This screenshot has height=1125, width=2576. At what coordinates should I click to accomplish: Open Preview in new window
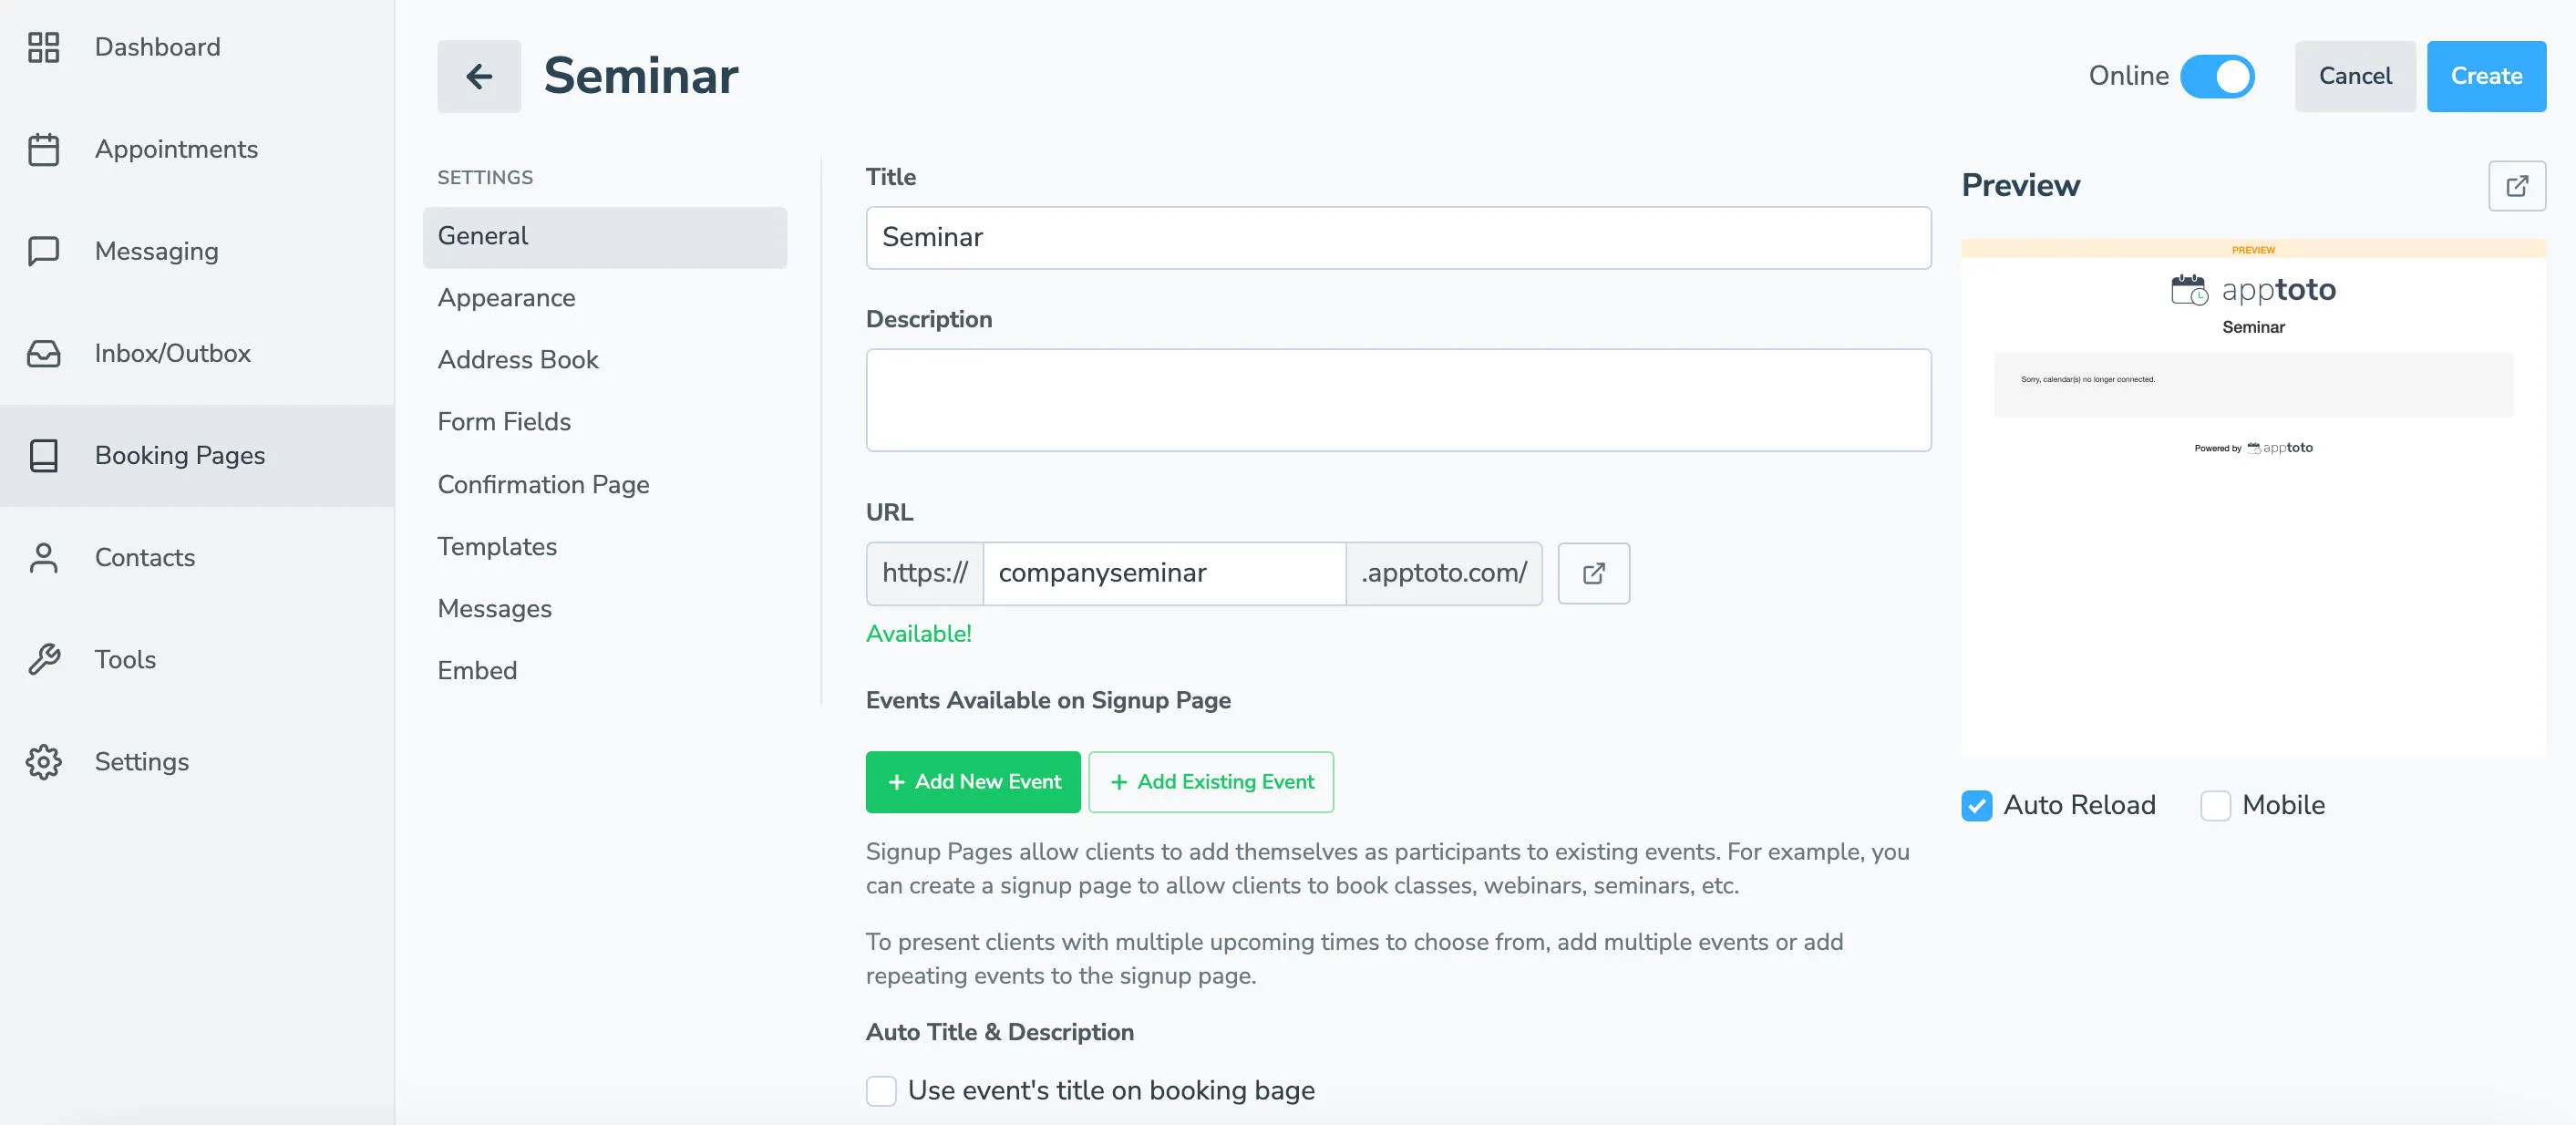[x=2518, y=185]
